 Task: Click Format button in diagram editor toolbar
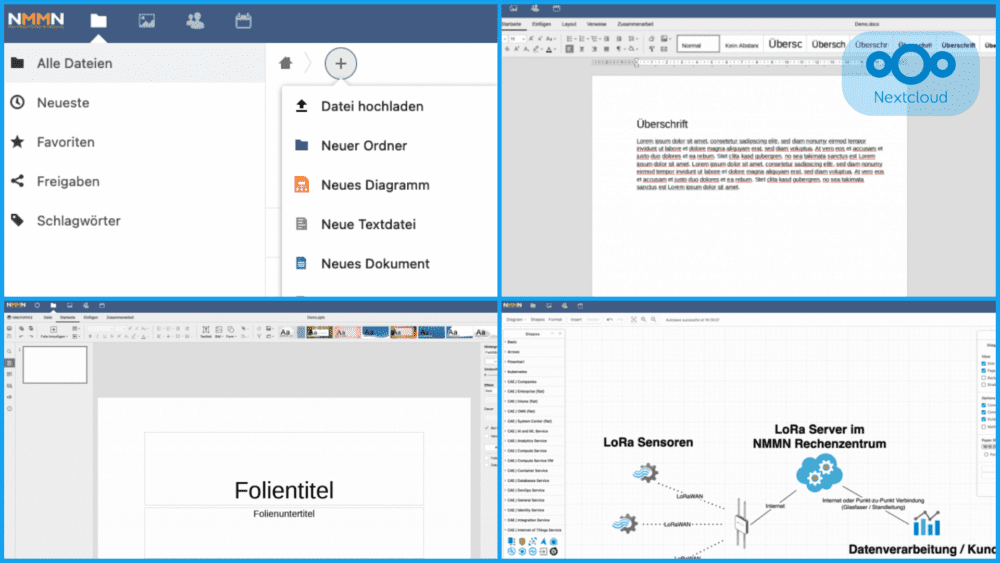point(555,319)
